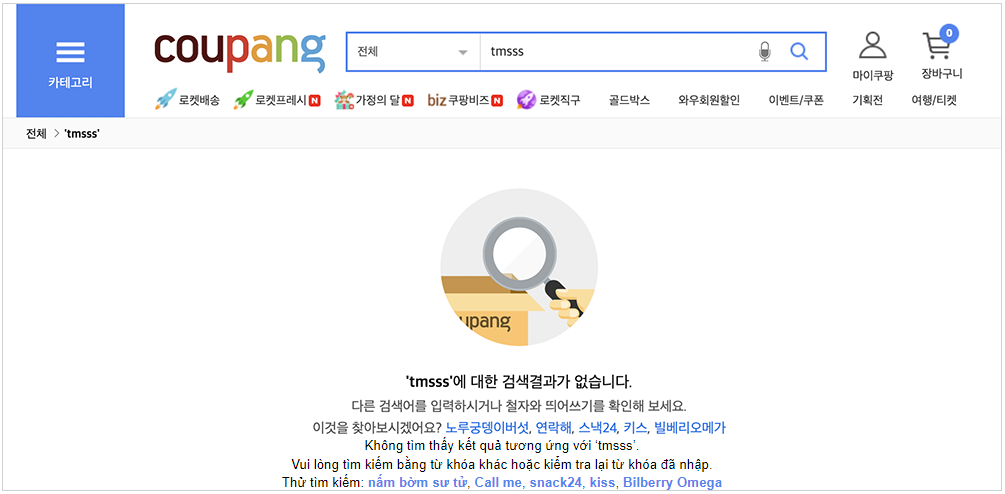Click the 로켓직구 purple rocket icon

526,100
